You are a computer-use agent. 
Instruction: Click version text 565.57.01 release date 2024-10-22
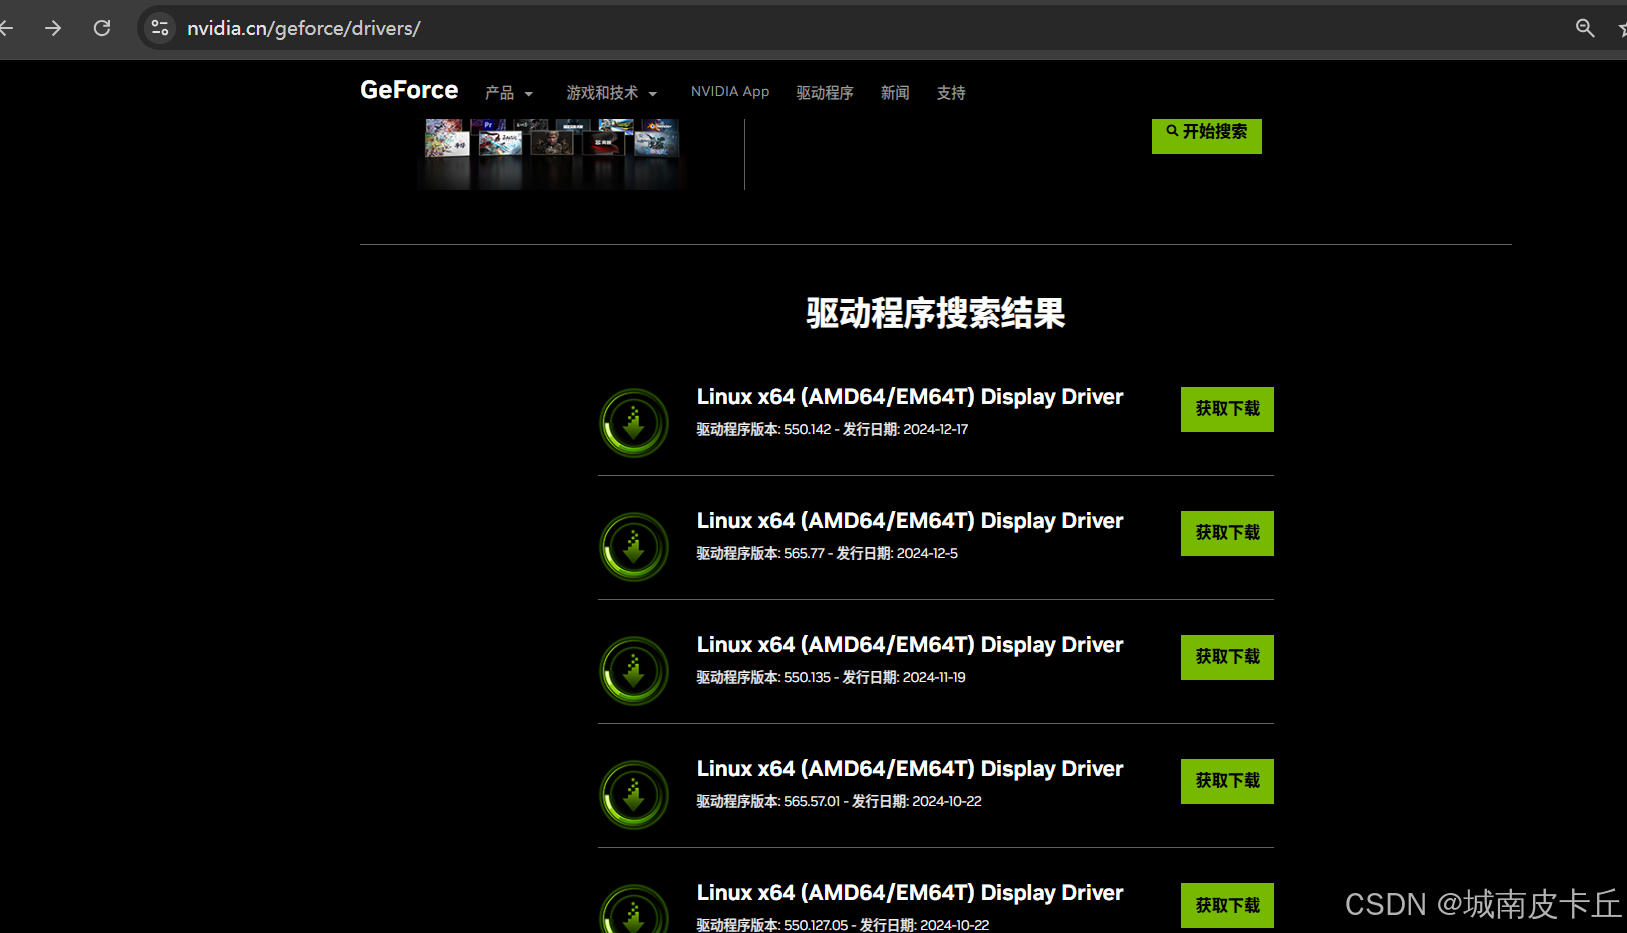[839, 801]
